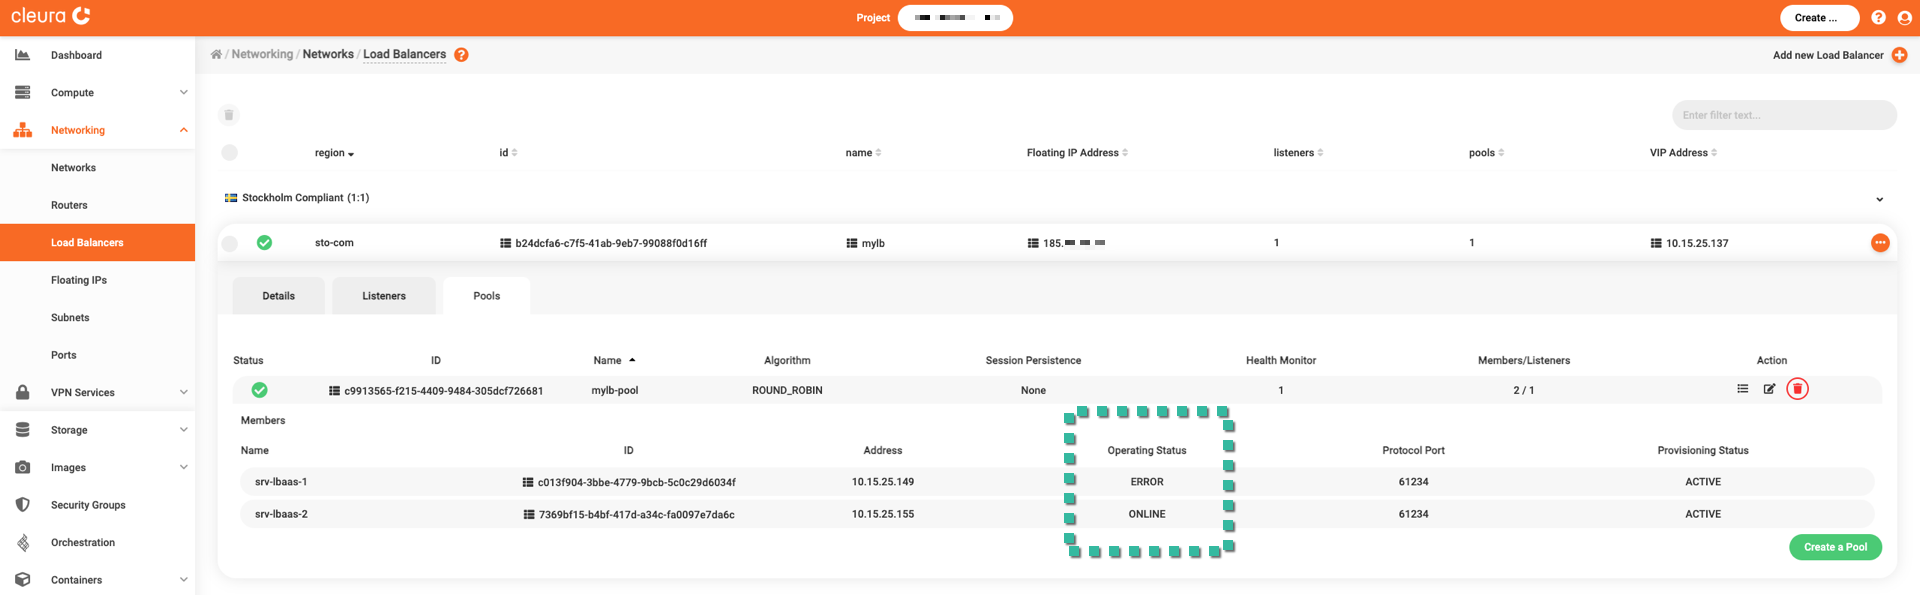
Task: Click Add new Load Balancer link
Action: pyautogui.click(x=1828, y=55)
